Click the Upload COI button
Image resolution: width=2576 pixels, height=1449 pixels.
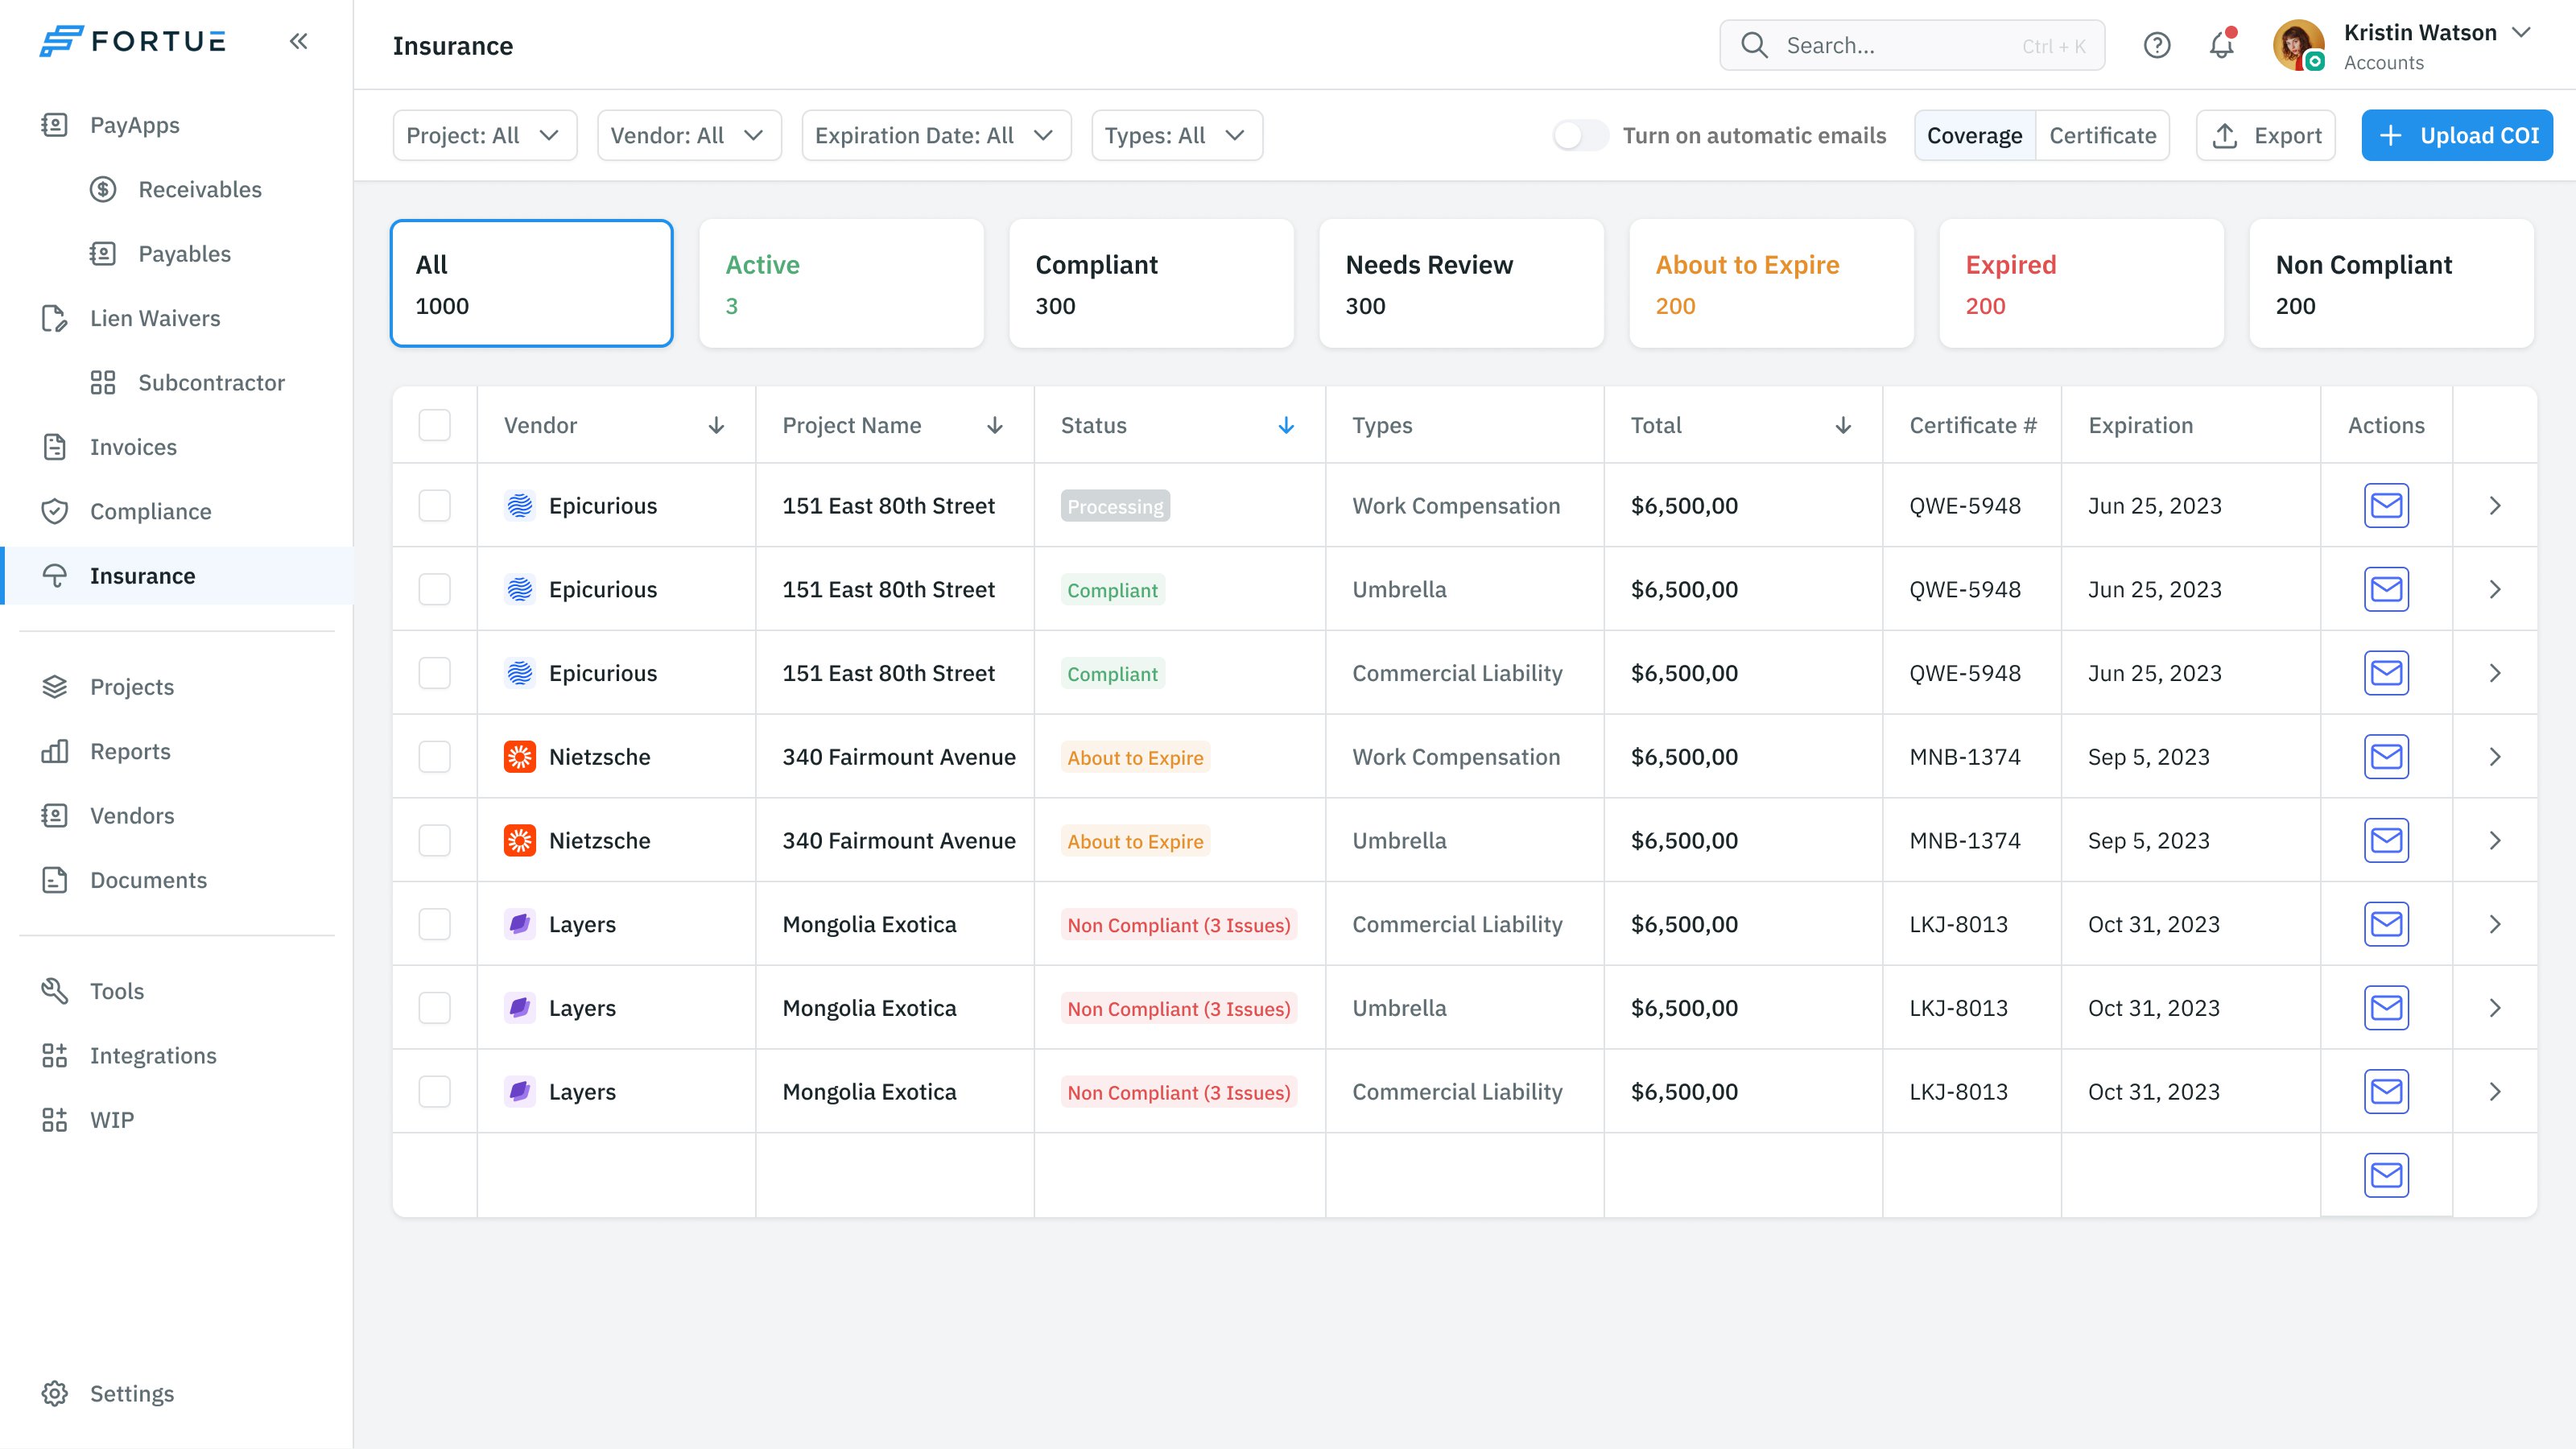(2457, 135)
